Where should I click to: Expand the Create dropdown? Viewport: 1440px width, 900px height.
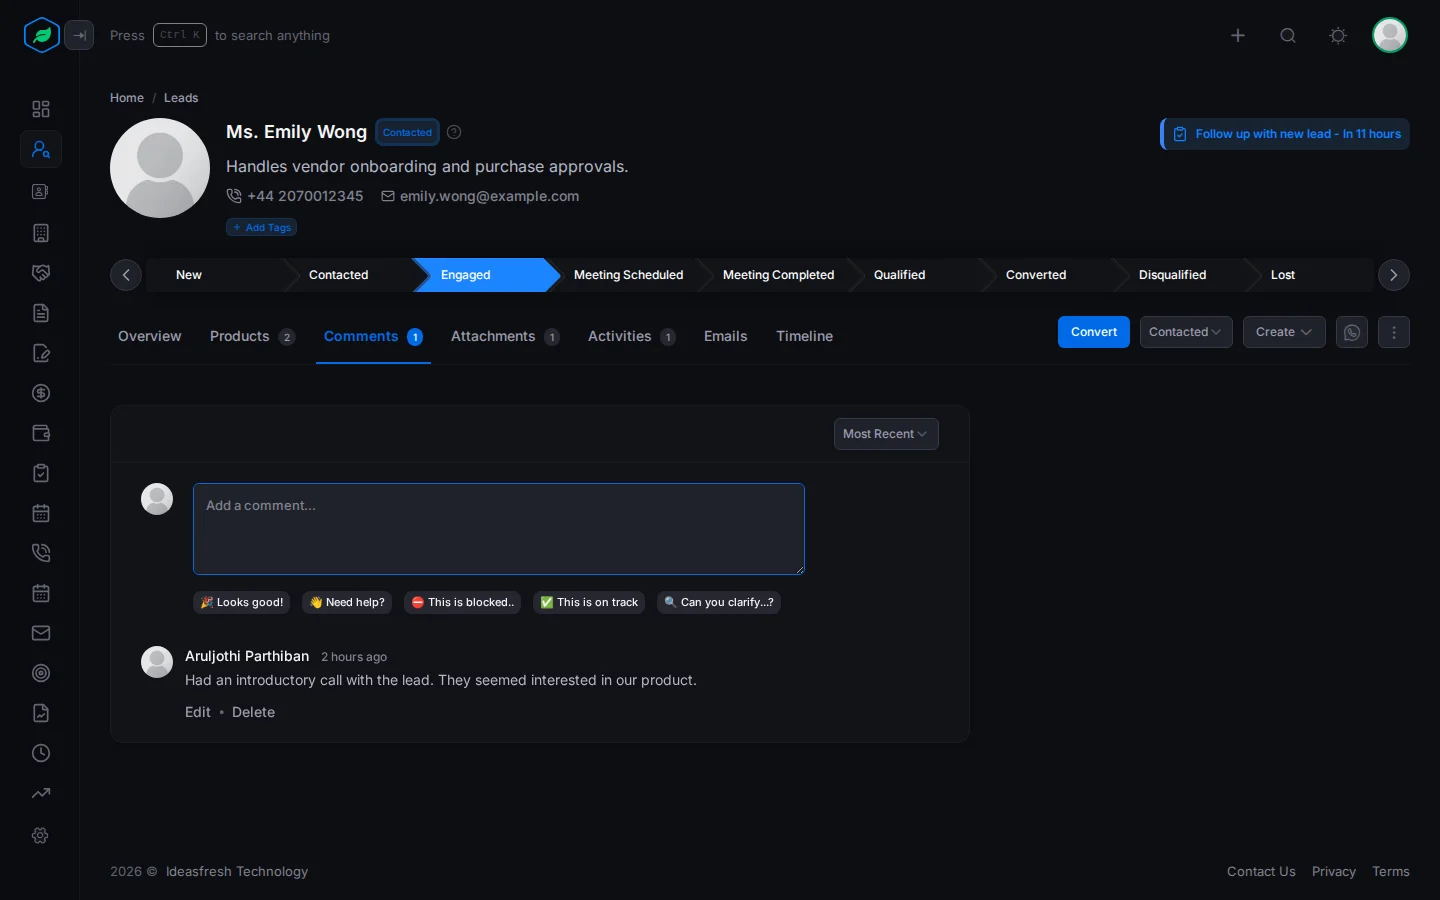(x=1284, y=332)
